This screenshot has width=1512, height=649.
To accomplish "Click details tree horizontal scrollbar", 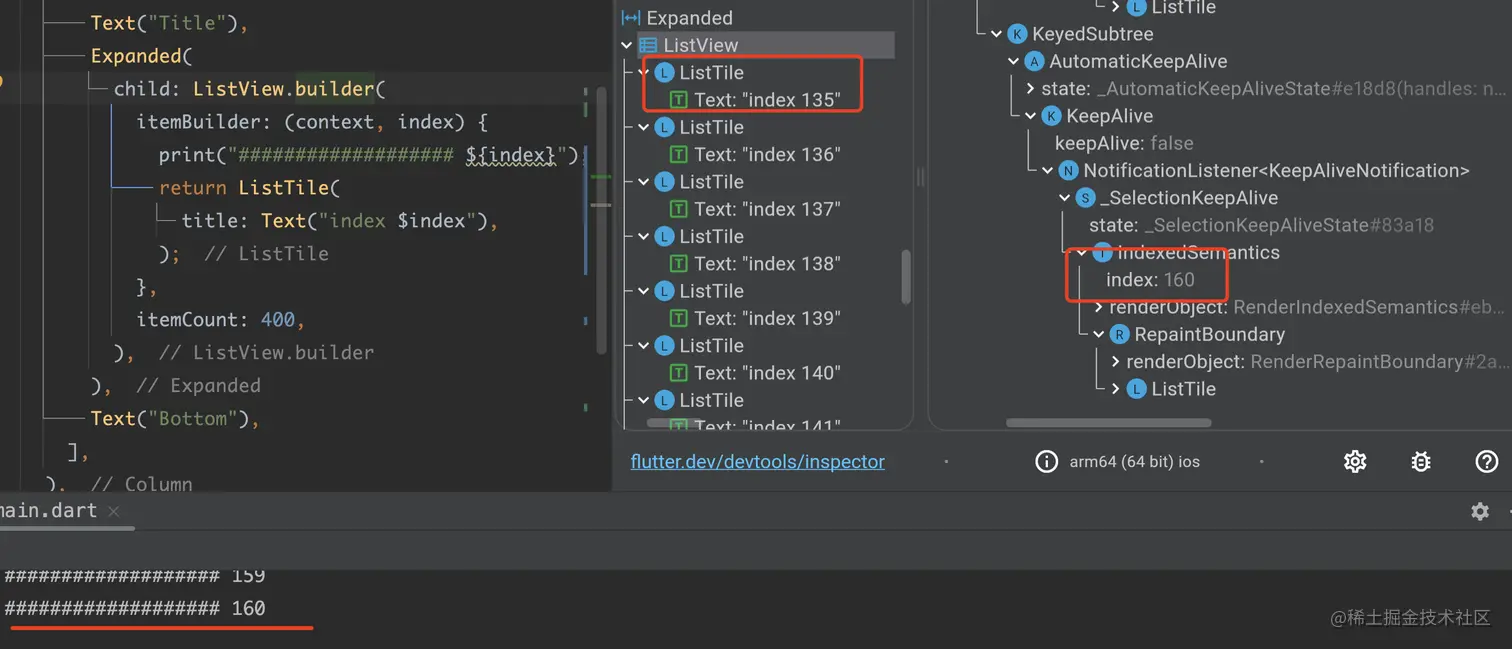I will click(1109, 423).
